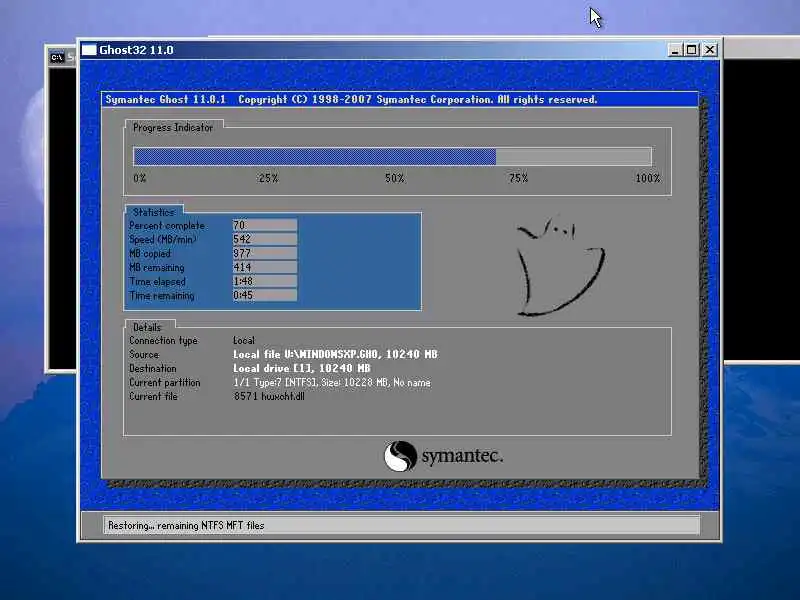Click the Ghost mascot drawing
This screenshot has height=600, width=800.
coord(561,266)
